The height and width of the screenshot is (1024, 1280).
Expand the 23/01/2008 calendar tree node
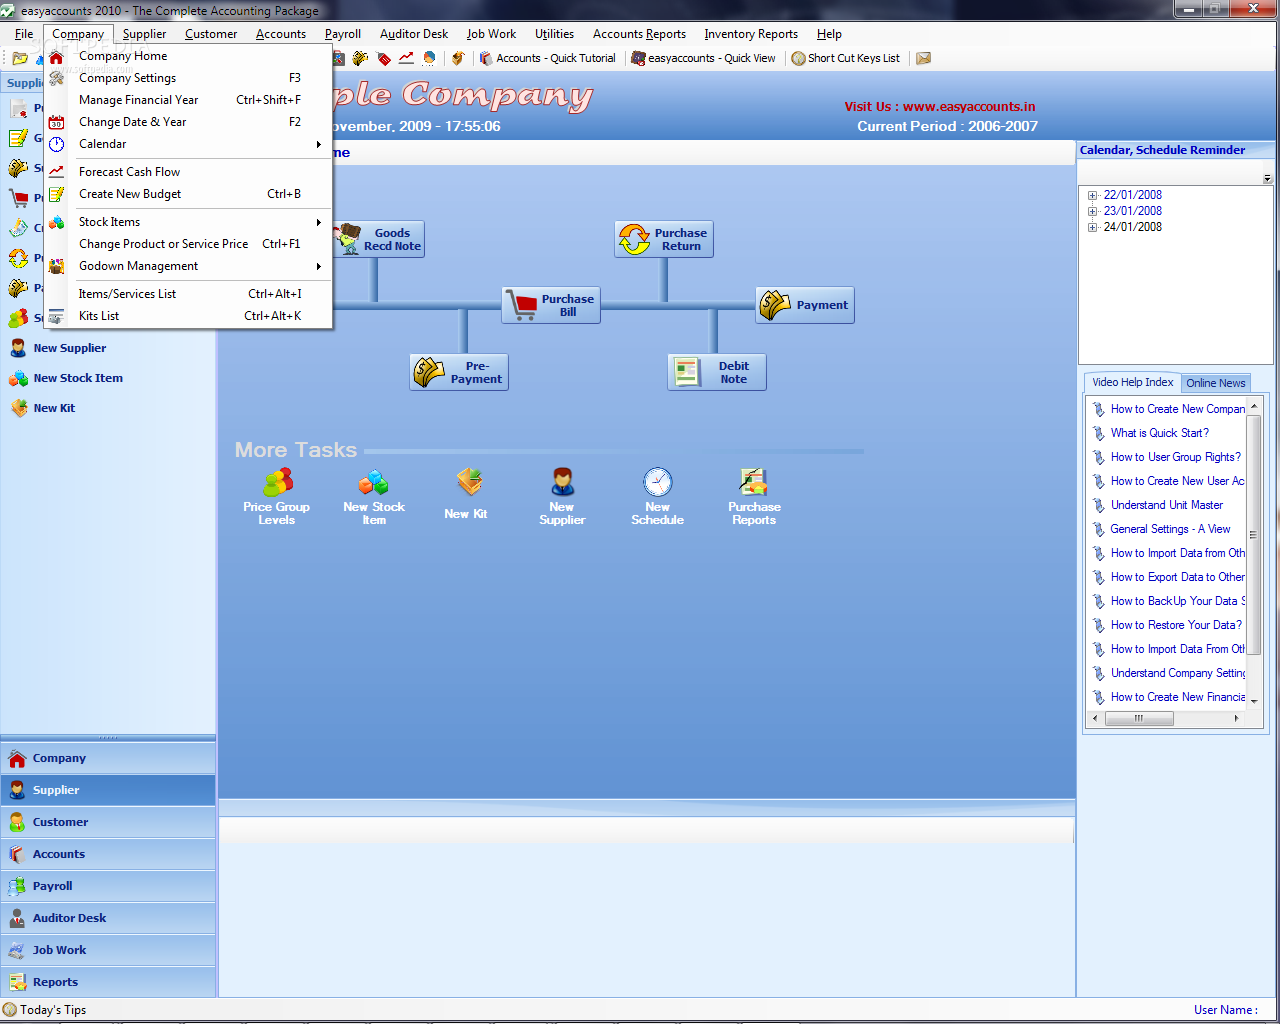pos(1092,212)
